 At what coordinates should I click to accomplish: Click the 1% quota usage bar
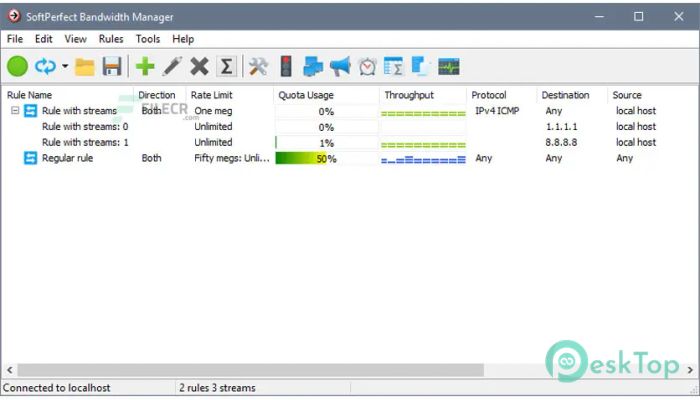326,143
